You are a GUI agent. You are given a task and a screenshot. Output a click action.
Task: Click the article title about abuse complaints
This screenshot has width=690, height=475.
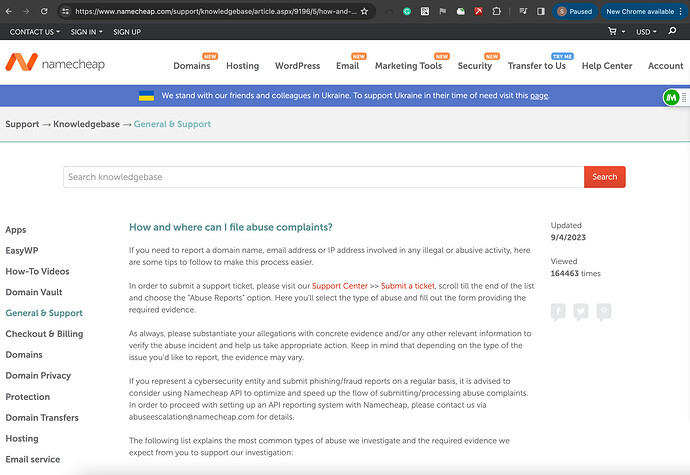click(x=231, y=227)
